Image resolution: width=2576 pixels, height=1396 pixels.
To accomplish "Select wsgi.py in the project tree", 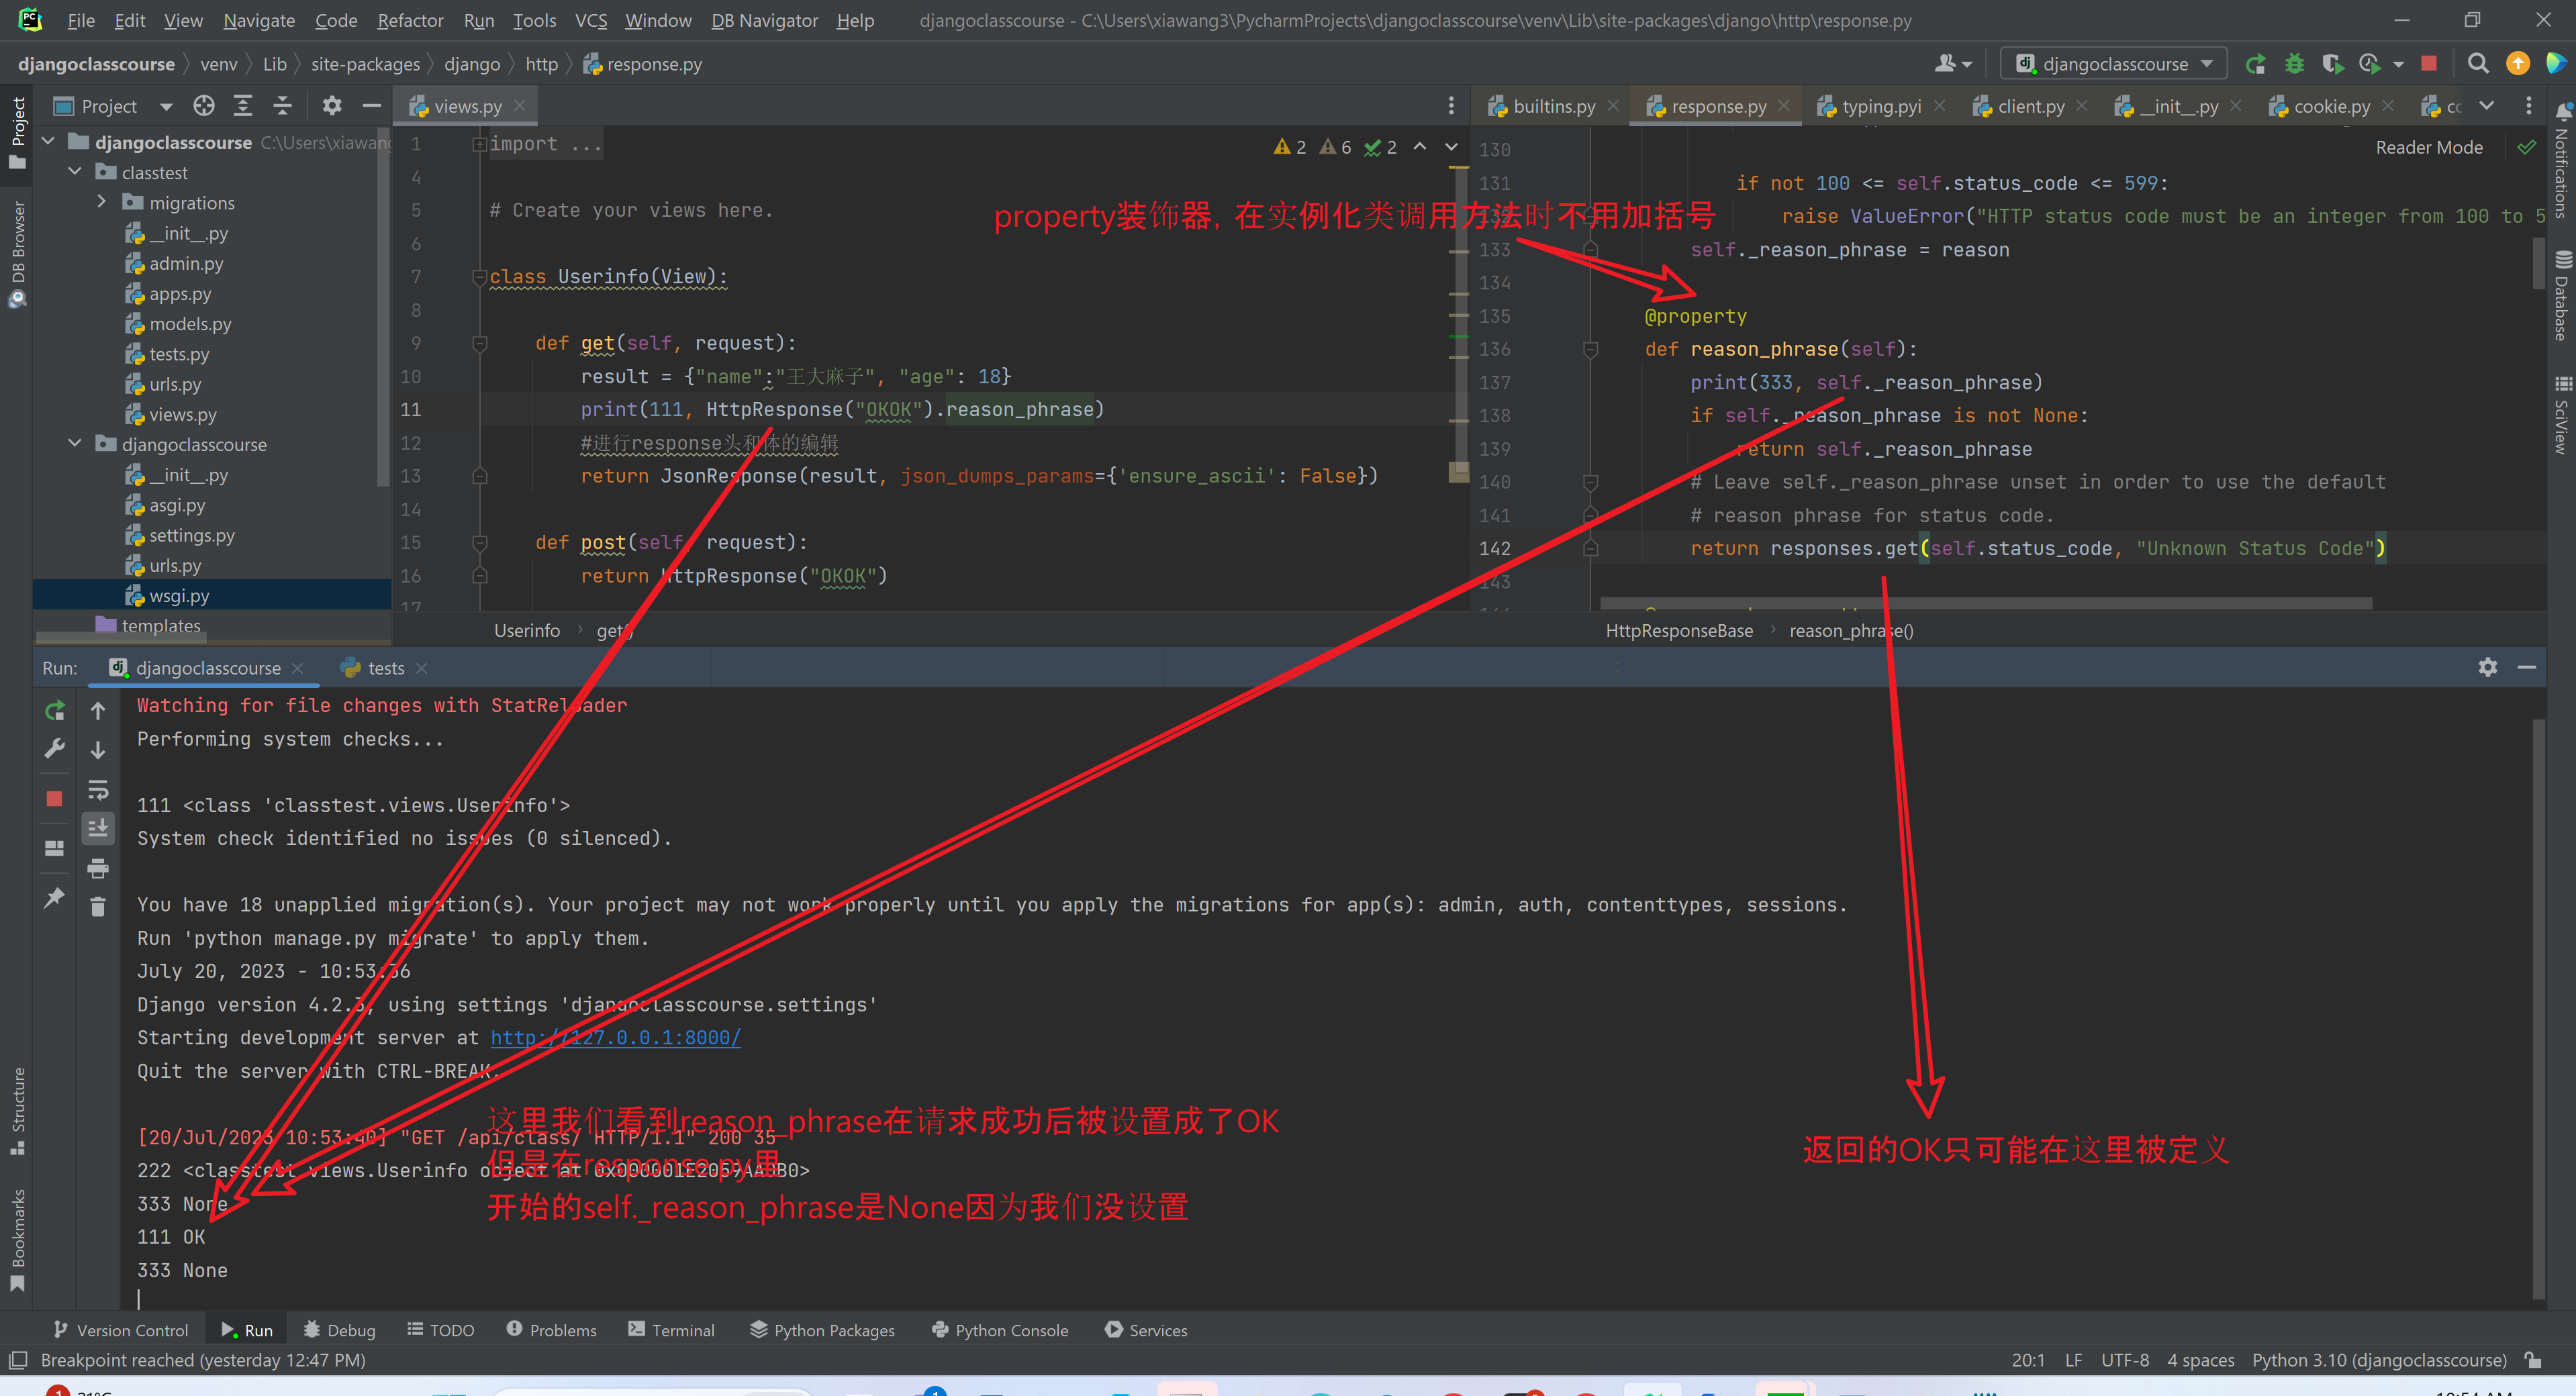I will pyautogui.click(x=179, y=595).
